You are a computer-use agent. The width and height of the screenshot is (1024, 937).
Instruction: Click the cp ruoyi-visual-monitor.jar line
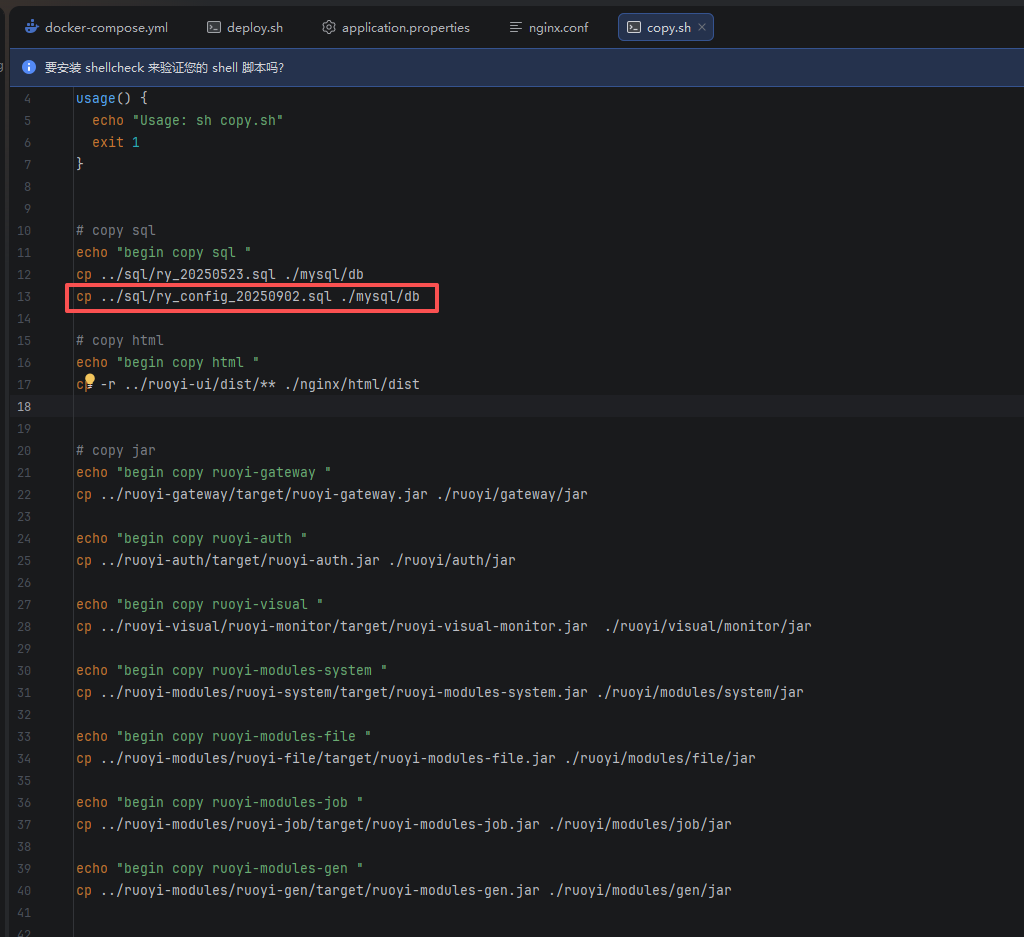[x=443, y=626]
